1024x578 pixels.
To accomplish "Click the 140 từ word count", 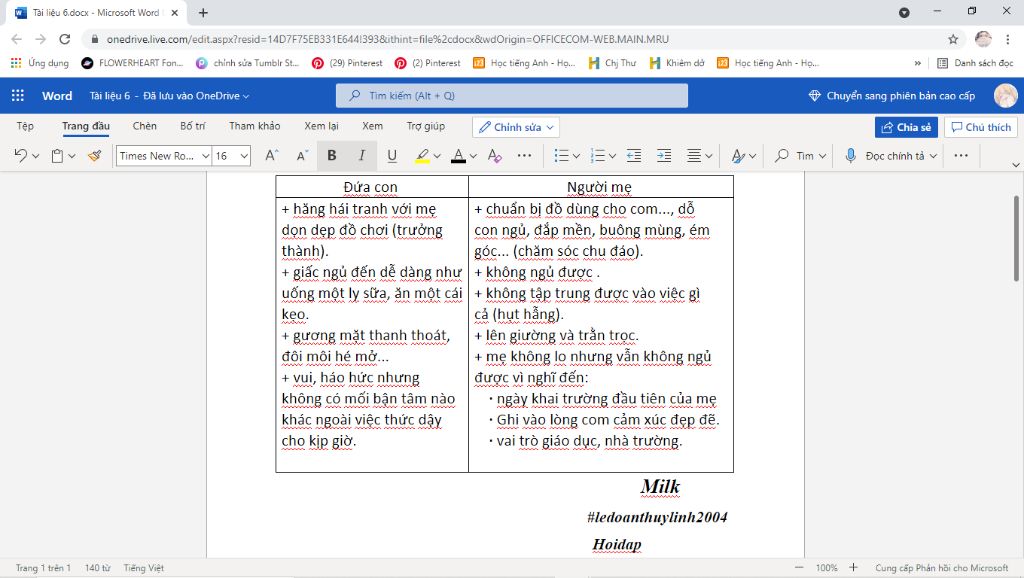I will click(x=97, y=568).
